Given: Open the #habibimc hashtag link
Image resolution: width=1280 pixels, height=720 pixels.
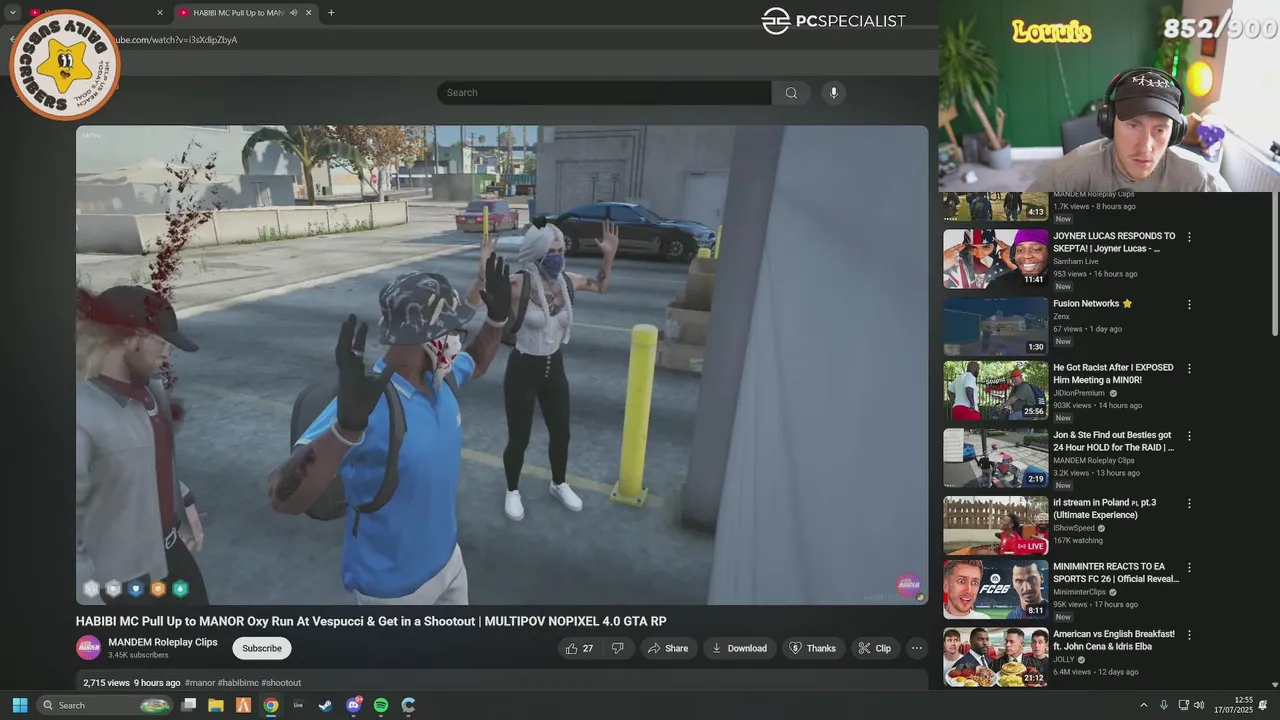Looking at the screenshot, I should (x=238, y=683).
